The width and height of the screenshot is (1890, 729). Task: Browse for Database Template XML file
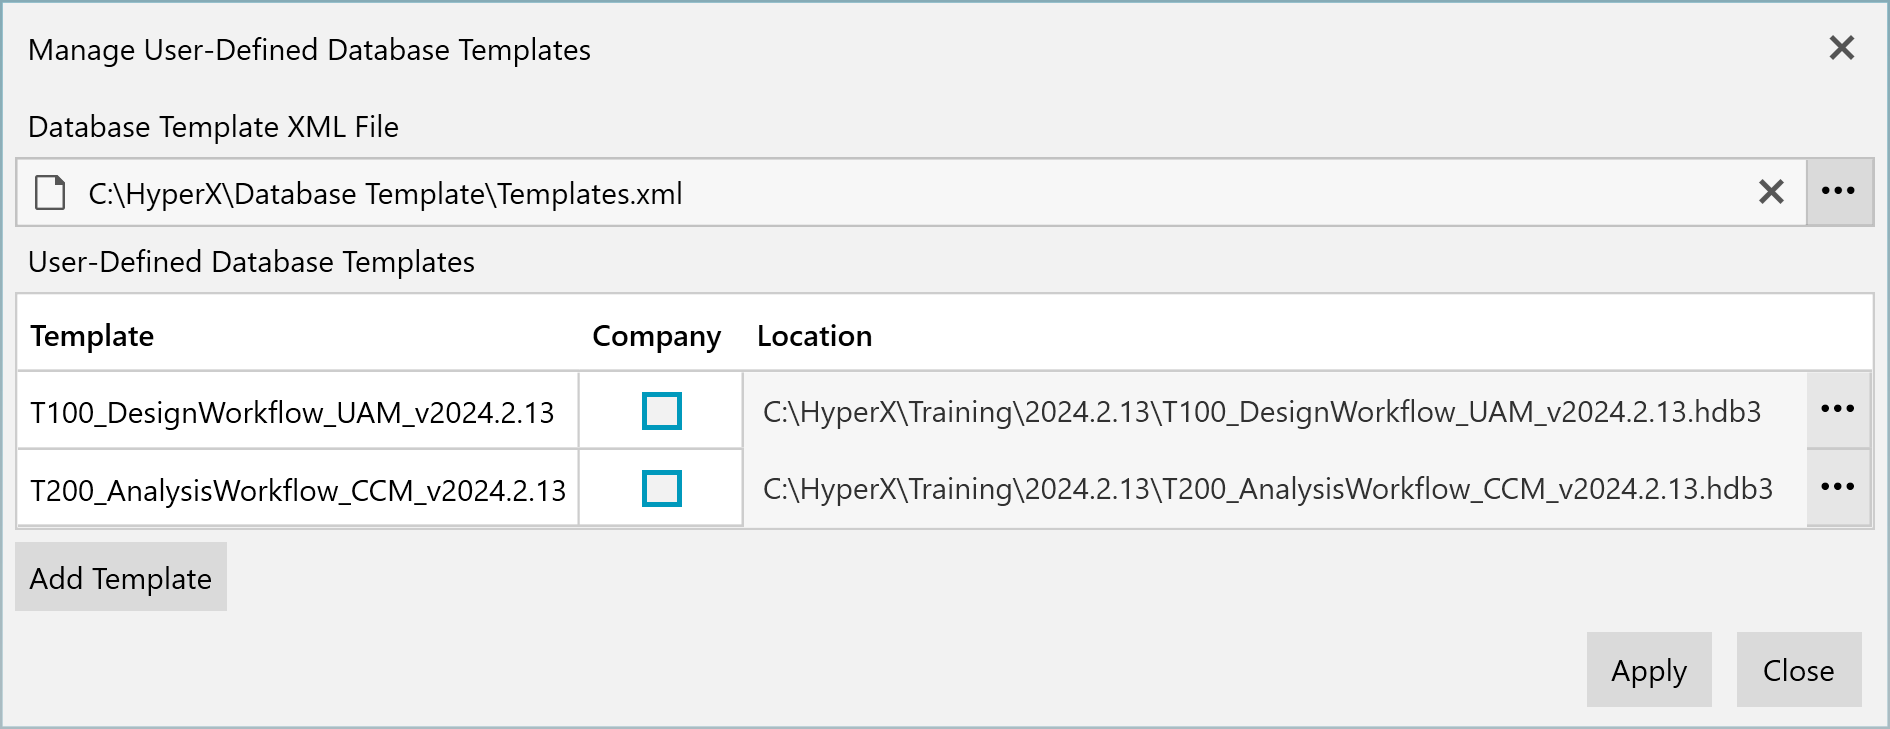tap(1839, 192)
